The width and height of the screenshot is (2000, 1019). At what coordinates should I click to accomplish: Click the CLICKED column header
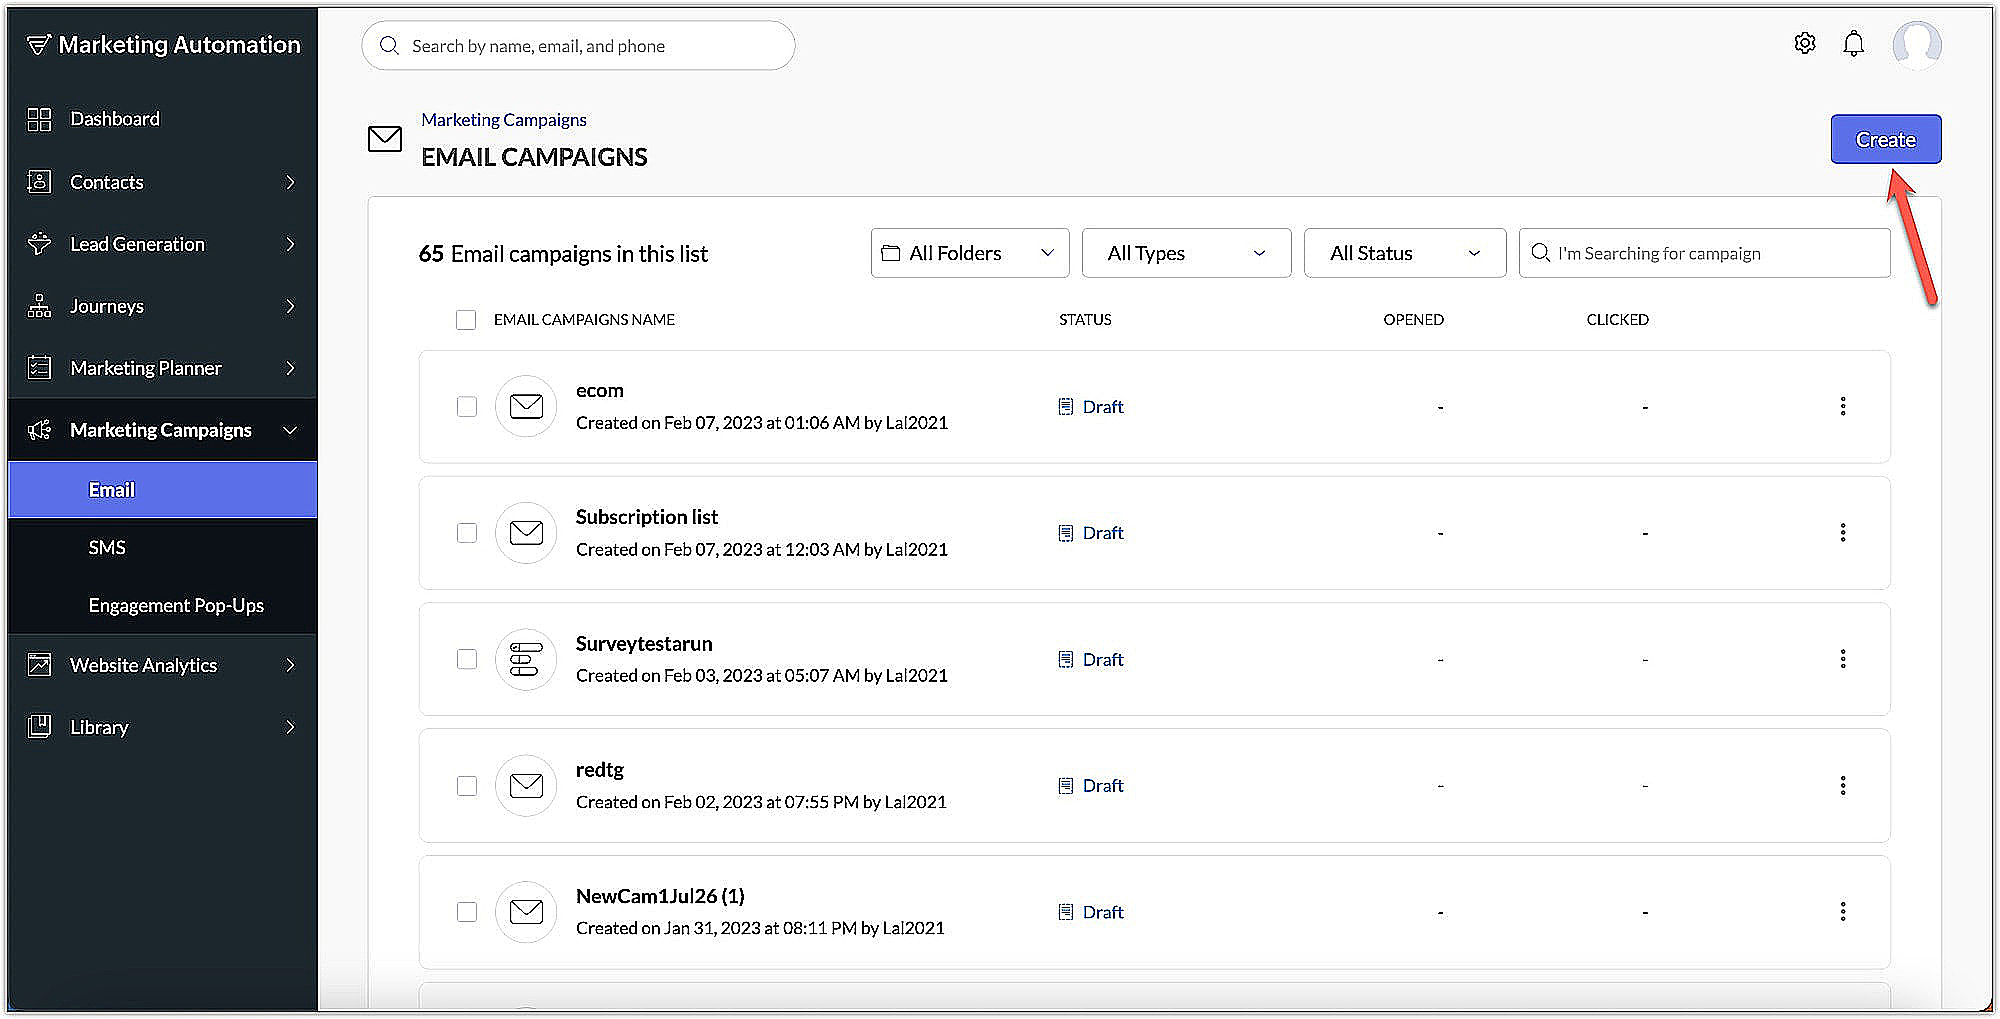[1617, 320]
